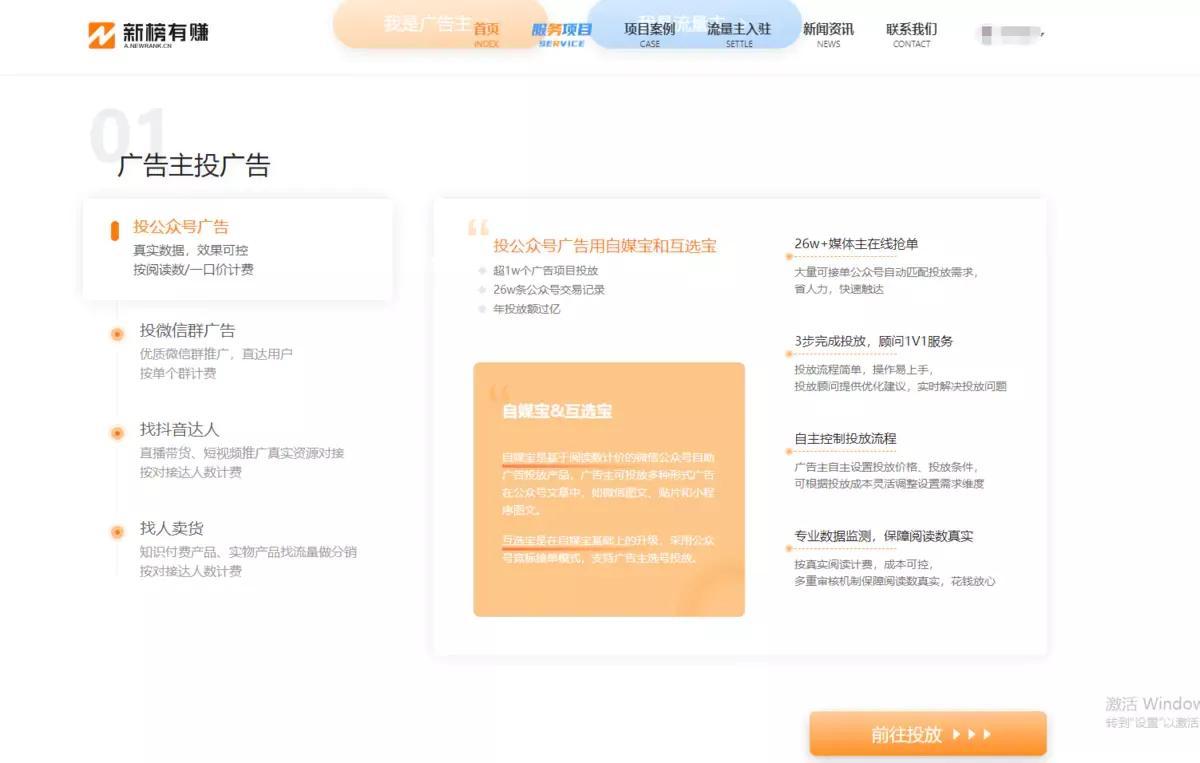Screen dimensions: 1200x763
Task: Click the heading 3步完成投放，顾问1V1服务
Action: pyautogui.click(x=874, y=341)
